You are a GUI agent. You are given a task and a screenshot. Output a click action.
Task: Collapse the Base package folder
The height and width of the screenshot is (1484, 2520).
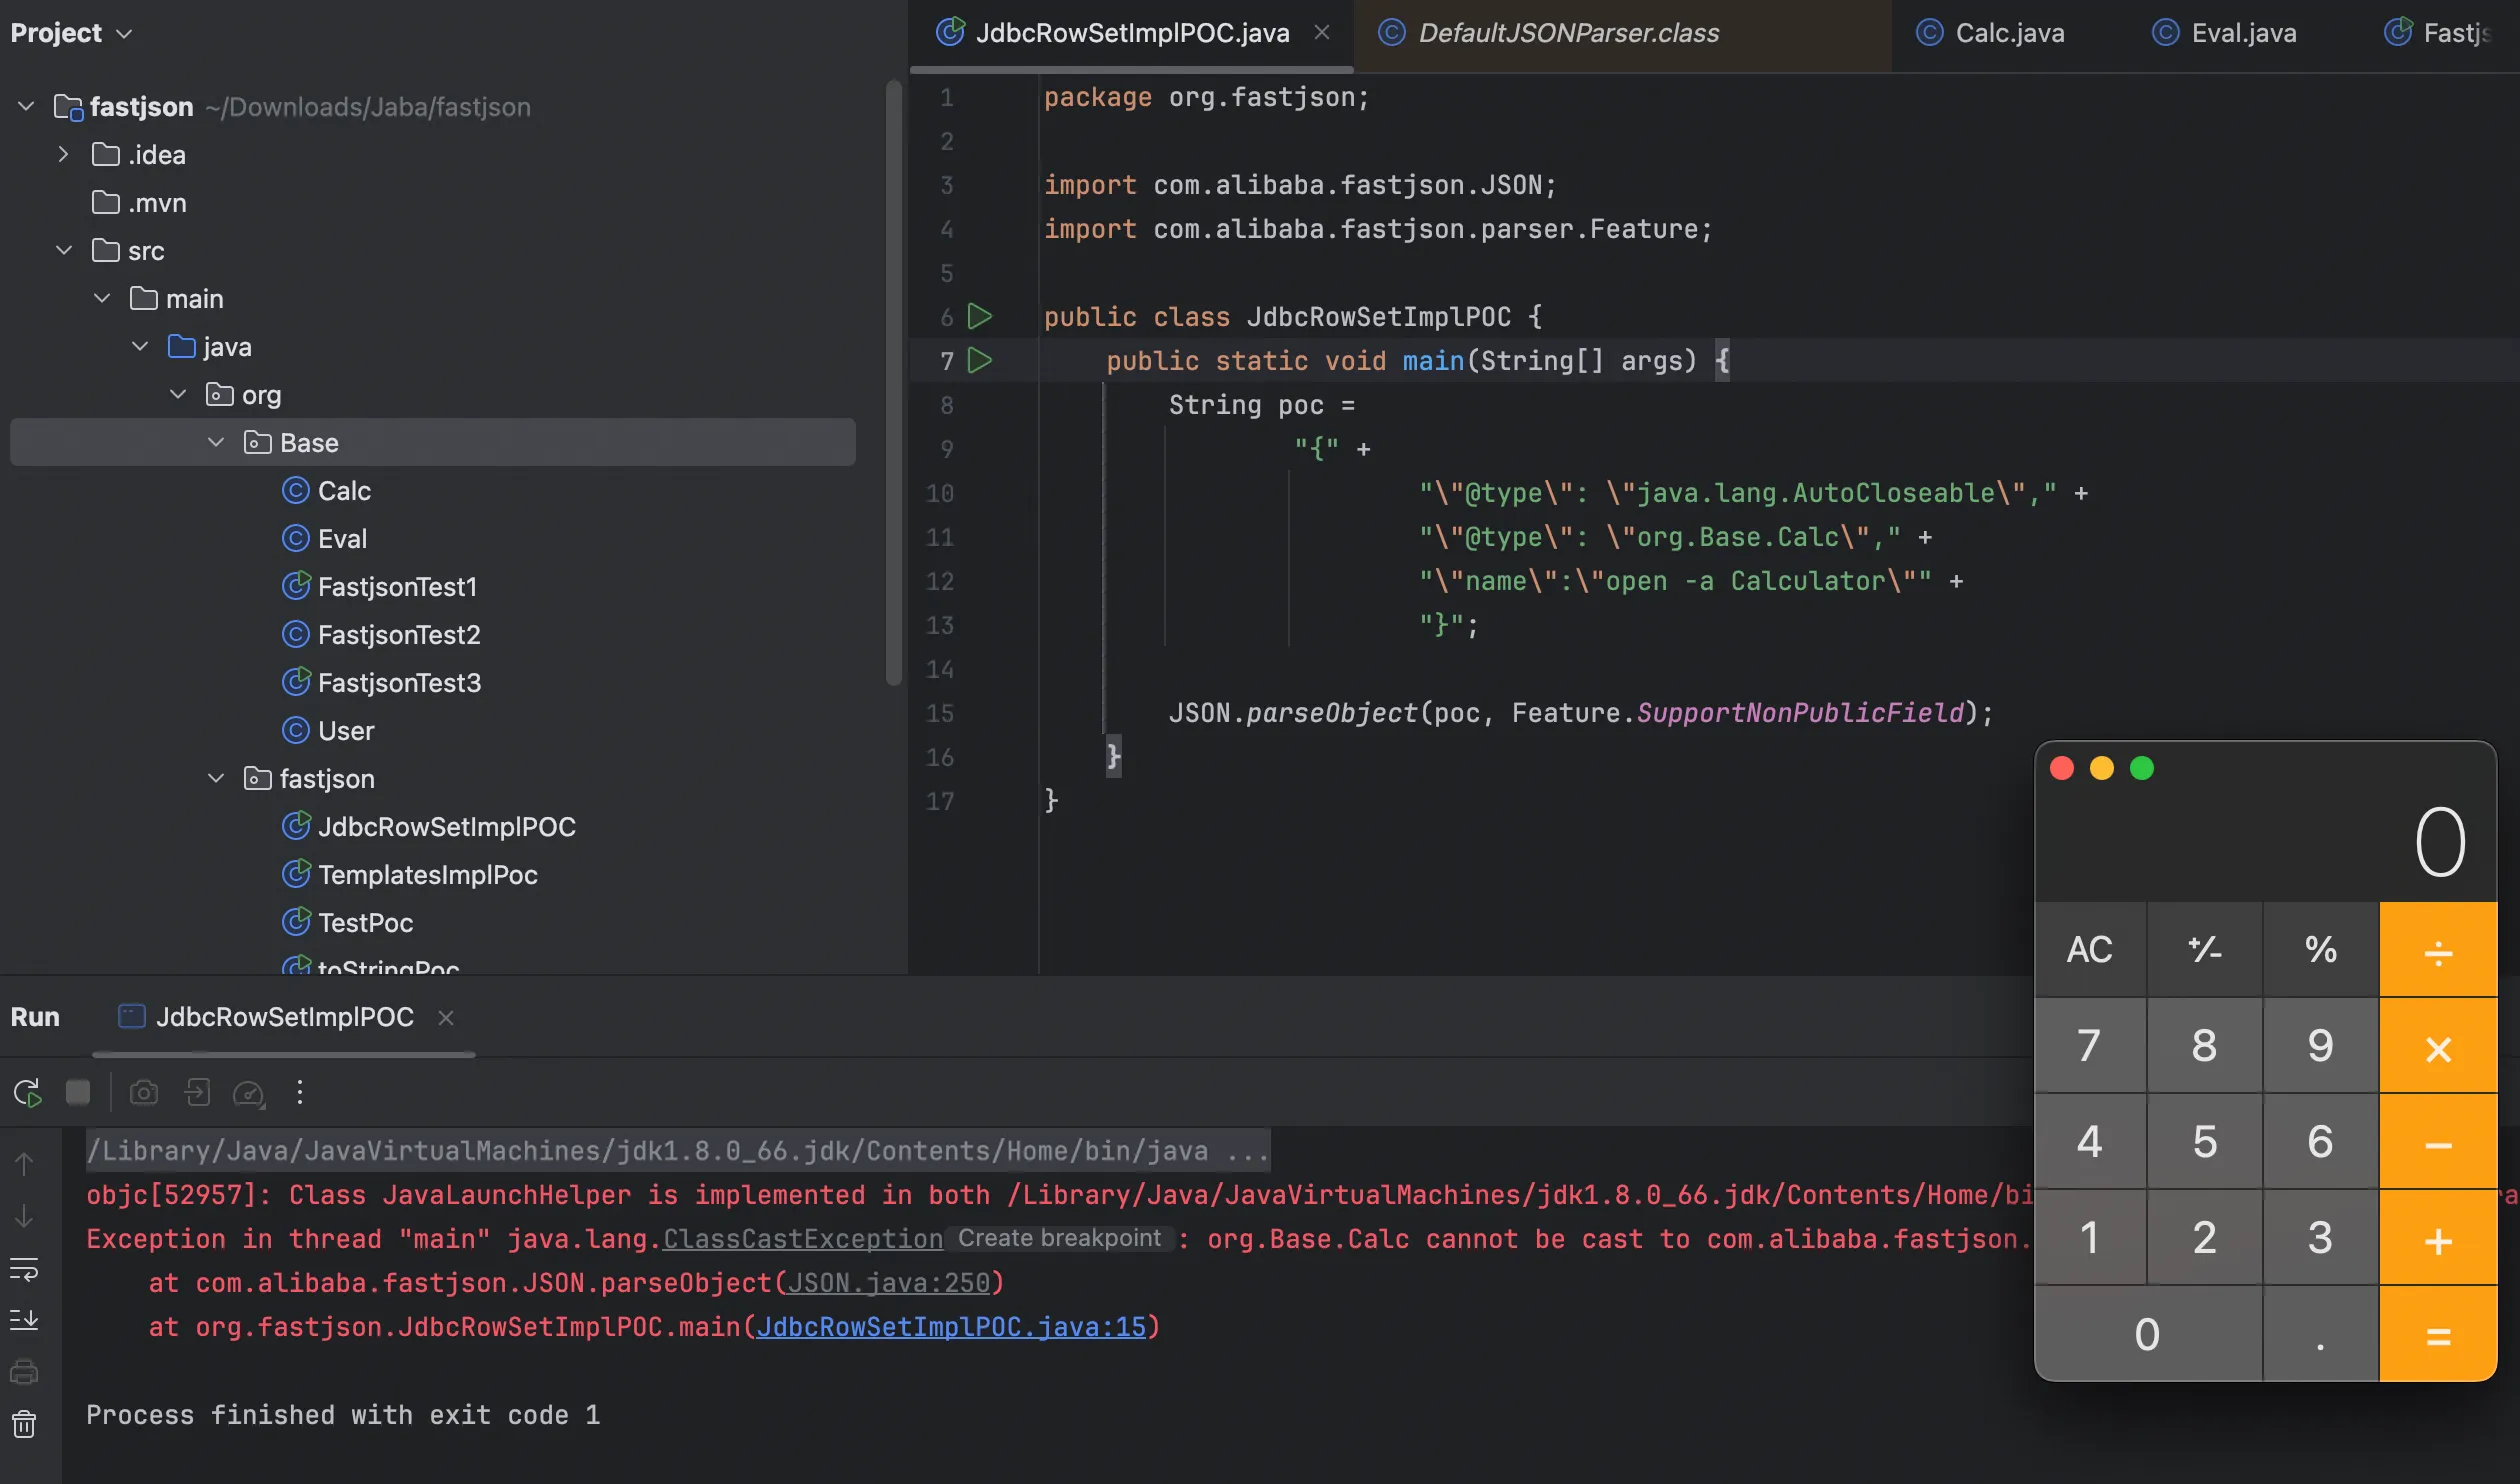pos(216,442)
